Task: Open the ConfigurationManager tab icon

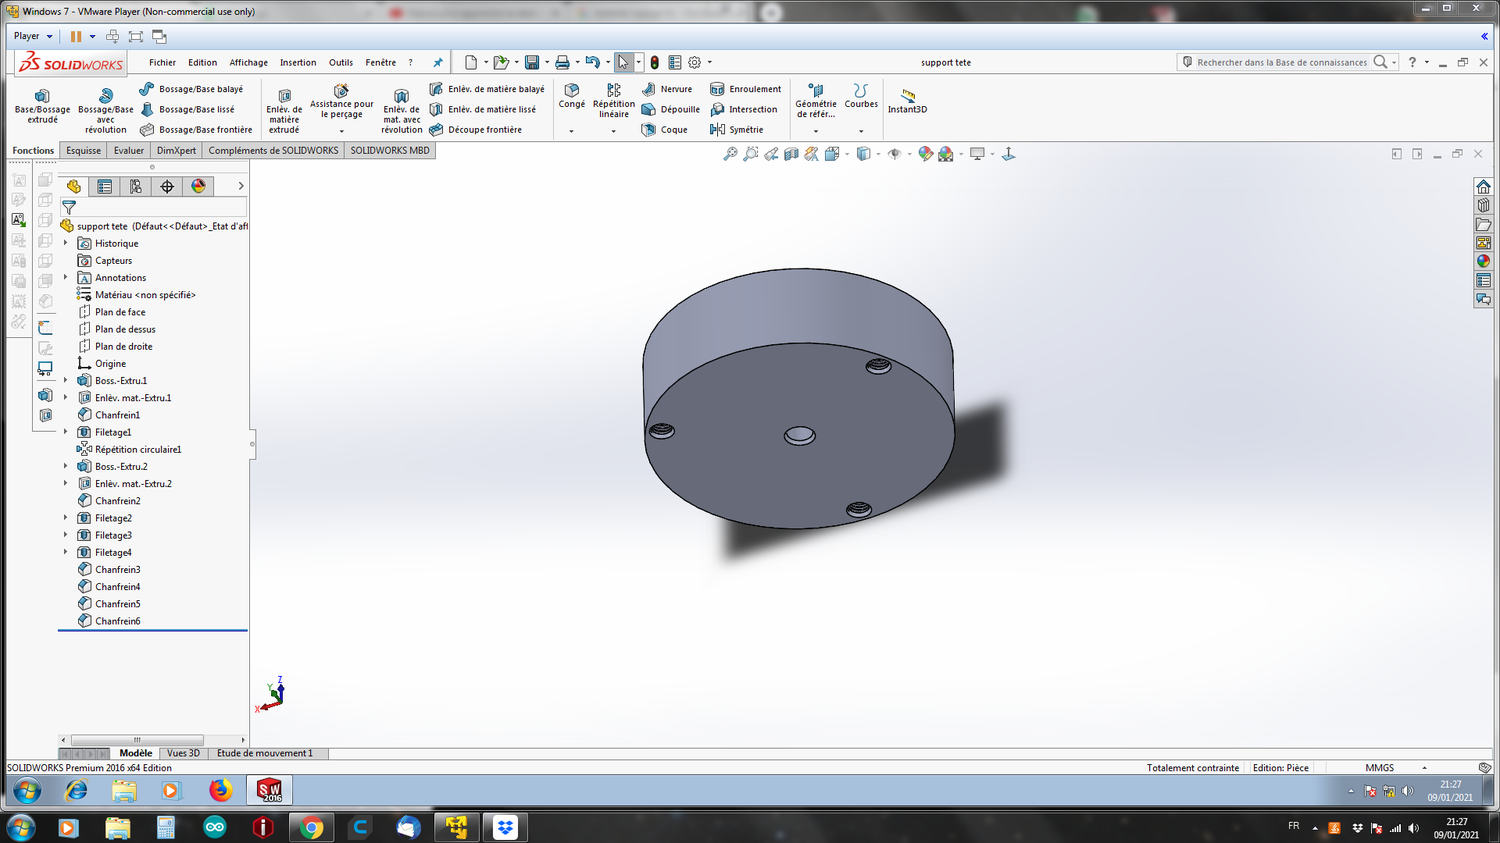Action: pos(136,186)
